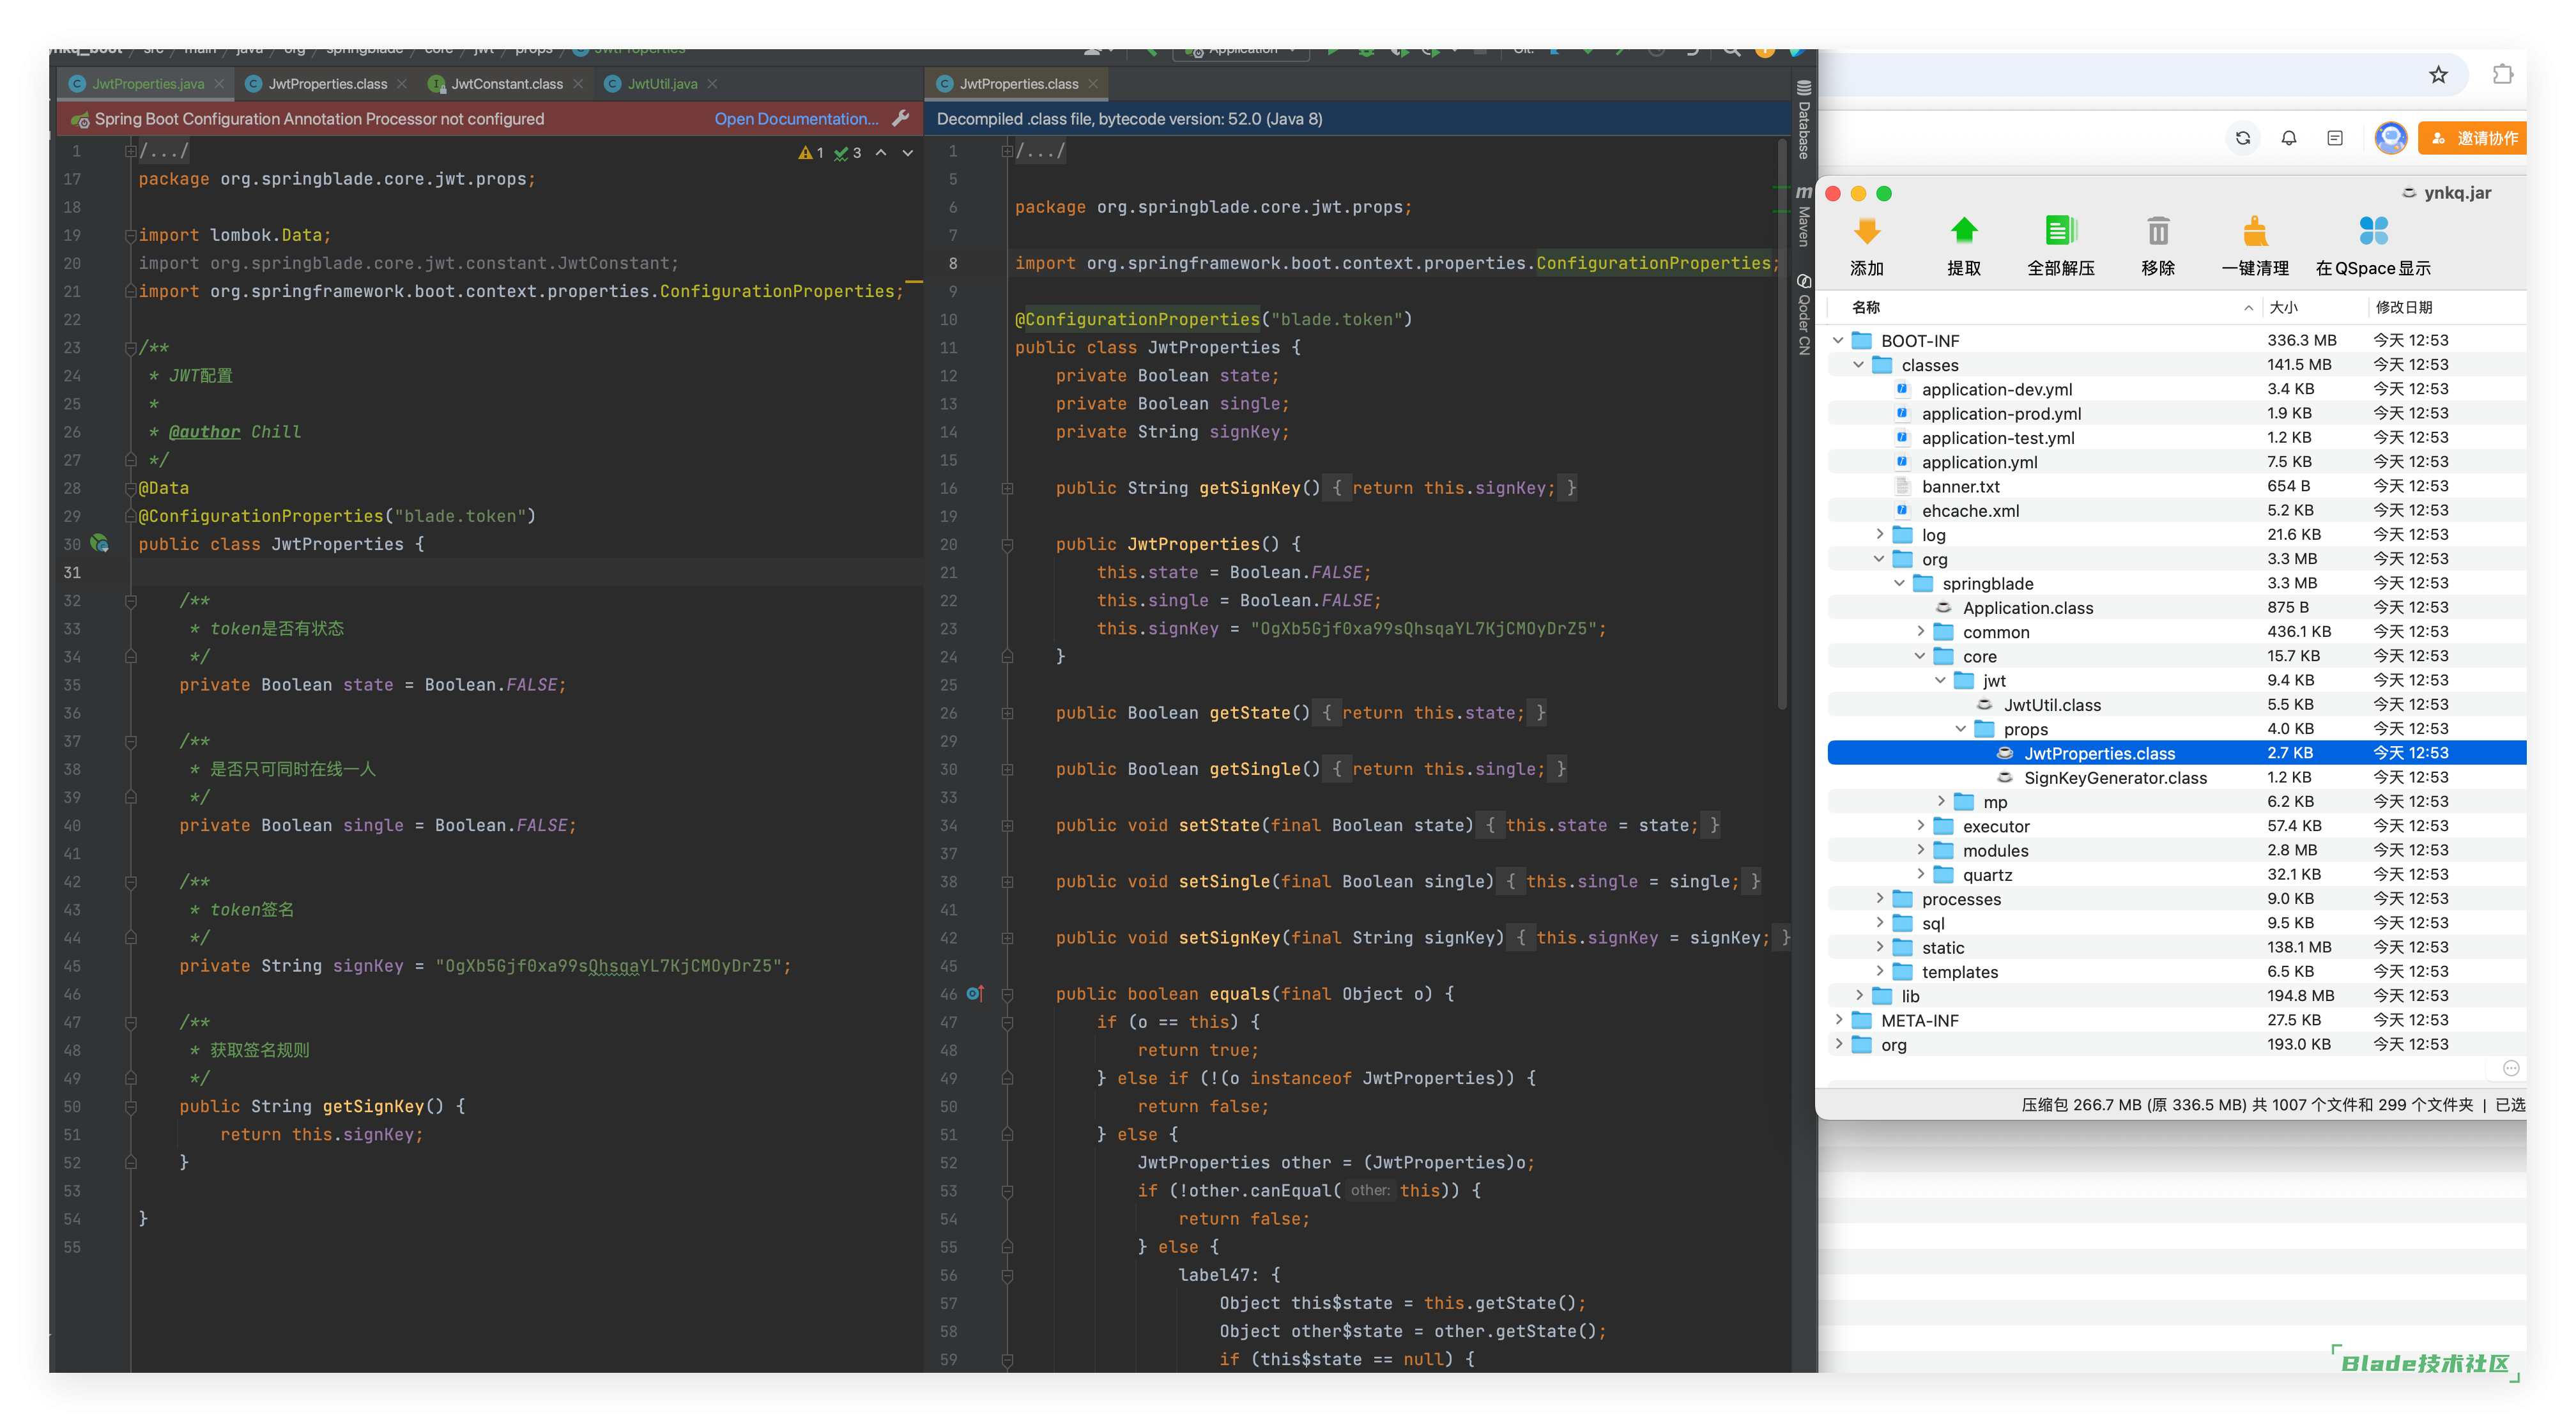Click the 添加 (add) arrow icon
This screenshot has height=1422, width=2576.
pos(1866,232)
